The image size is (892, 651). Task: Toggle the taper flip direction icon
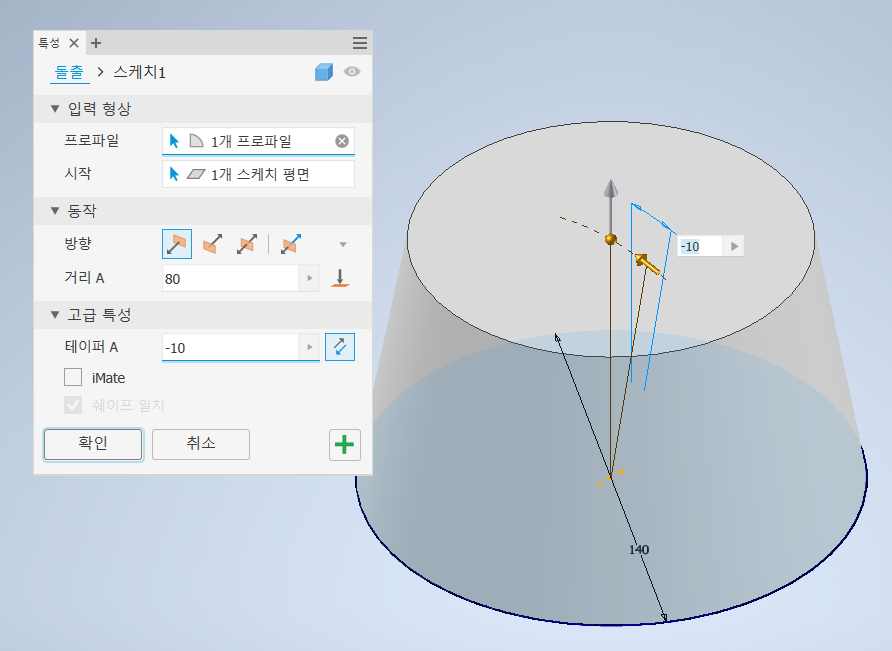click(340, 347)
